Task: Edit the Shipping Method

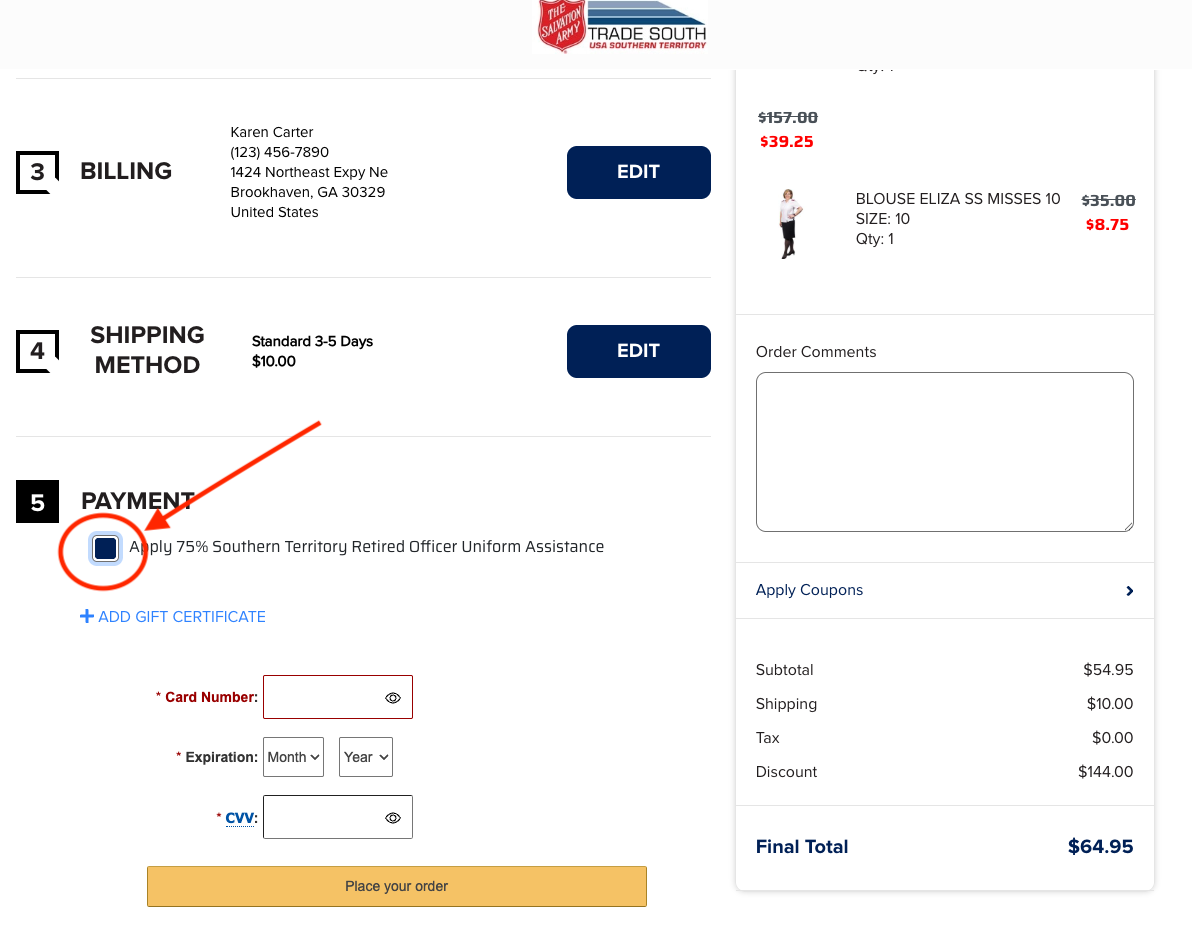Action: click(x=639, y=351)
